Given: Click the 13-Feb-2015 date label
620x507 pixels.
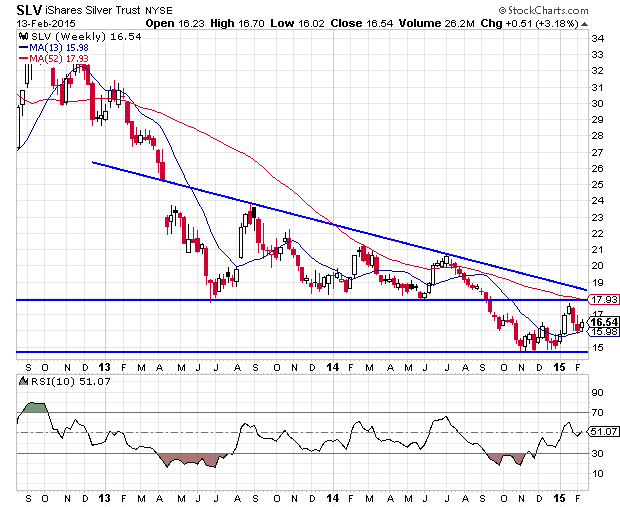Looking at the screenshot, I should pos(45,23).
